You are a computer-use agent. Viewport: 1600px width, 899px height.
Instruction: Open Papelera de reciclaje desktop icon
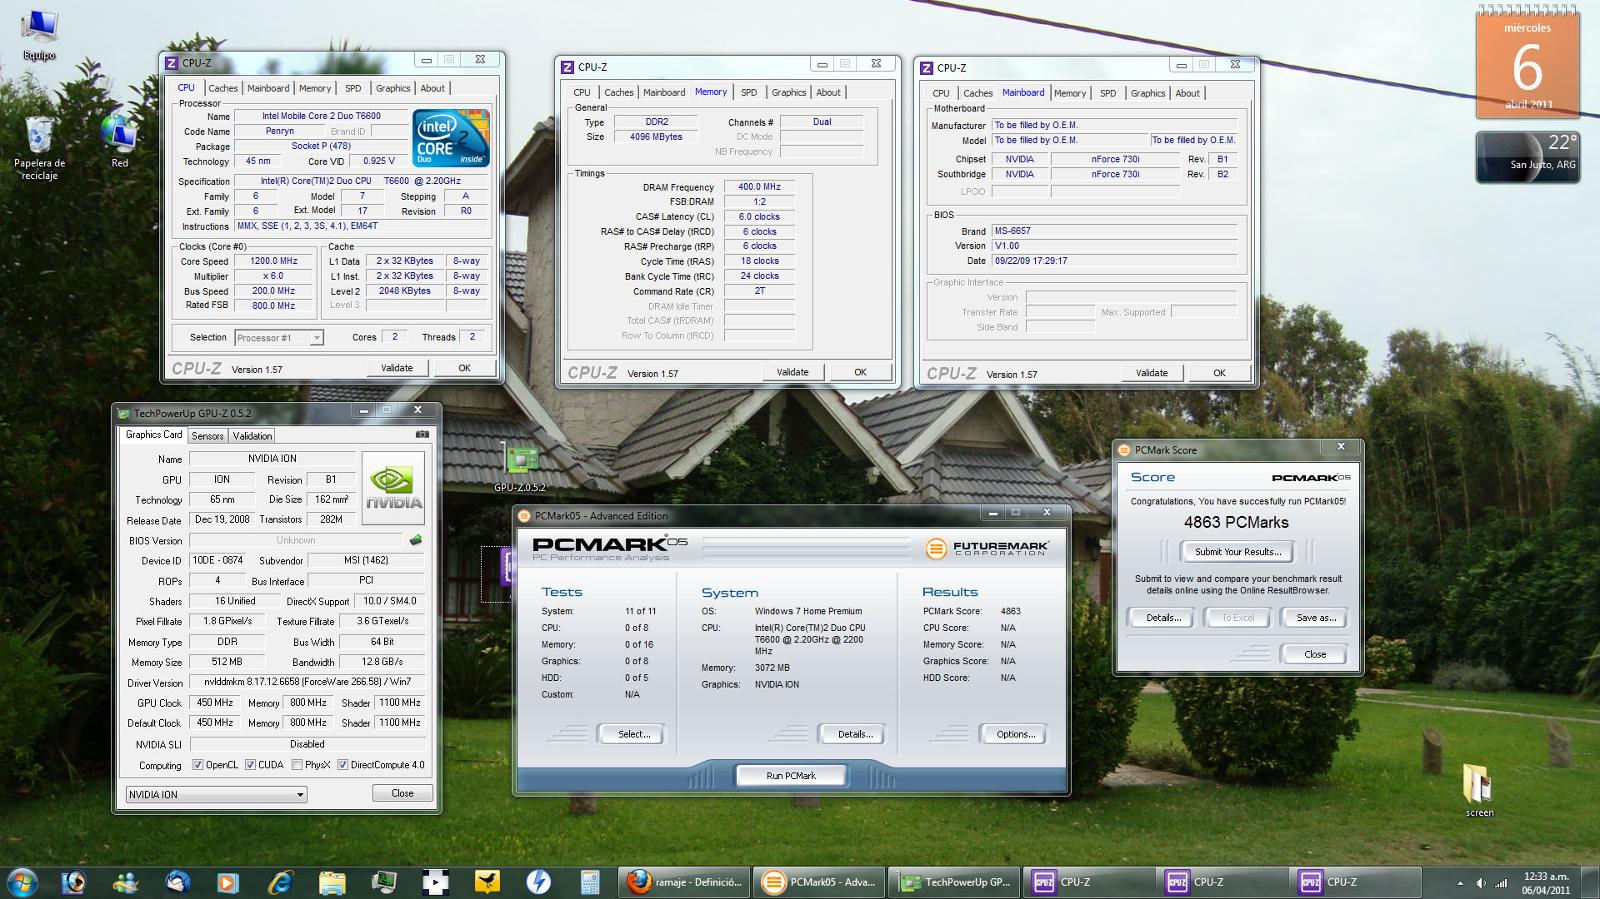[x=39, y=146]
